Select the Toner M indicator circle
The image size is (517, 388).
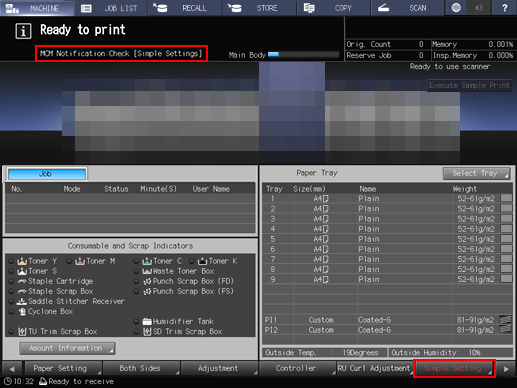[69, 261]
